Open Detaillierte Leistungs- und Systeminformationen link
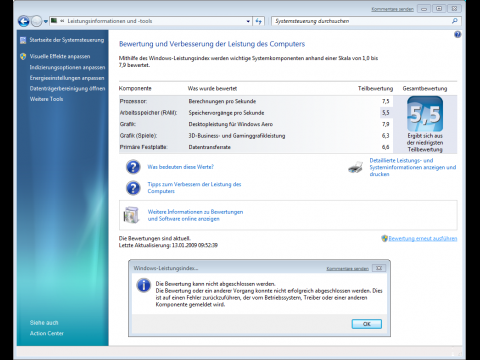The width and height of the screenshot is (480, 360). click(x=413, y=167)
